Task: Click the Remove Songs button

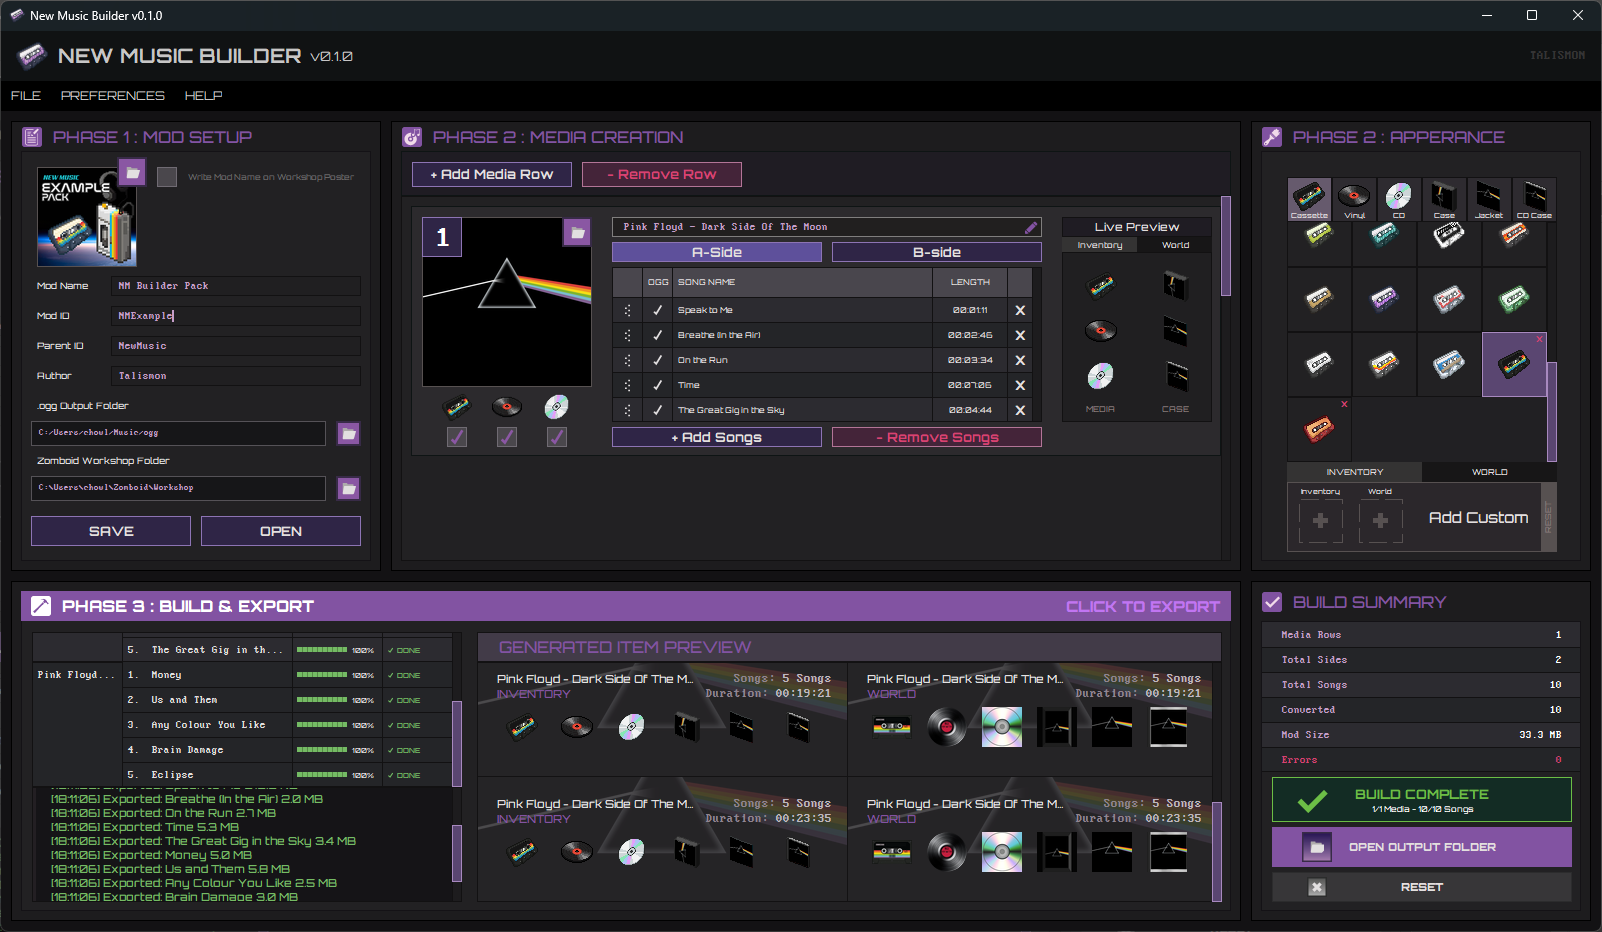Action: click(x=937, y=437)
